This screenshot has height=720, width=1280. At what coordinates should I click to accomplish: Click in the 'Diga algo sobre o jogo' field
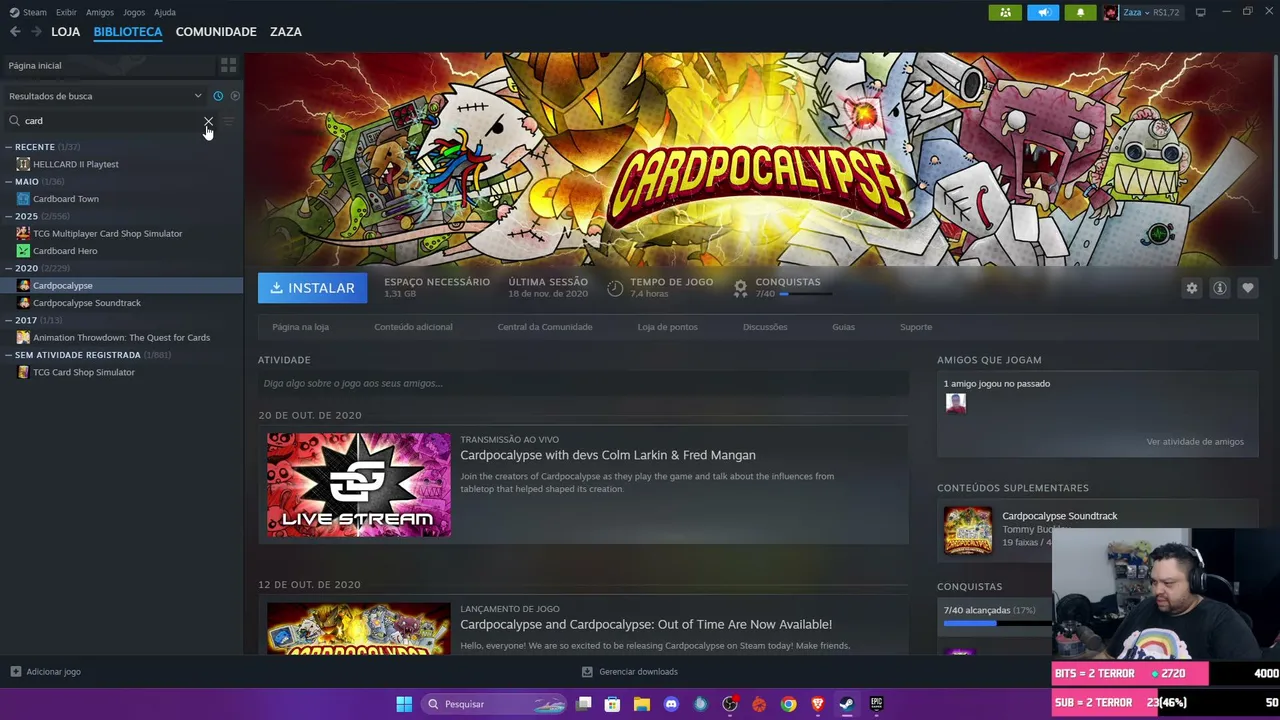pyautogui.click(x=583, y=383)
